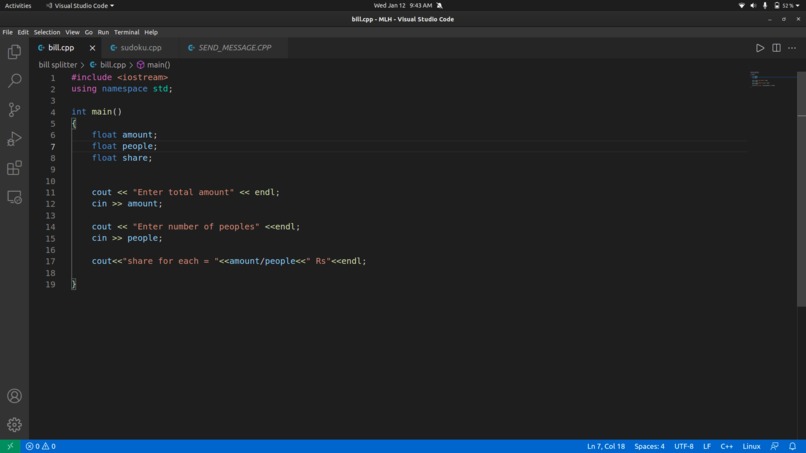Click the "int main()" declaration
806x453 pixels.
click(x=97, y=112)
